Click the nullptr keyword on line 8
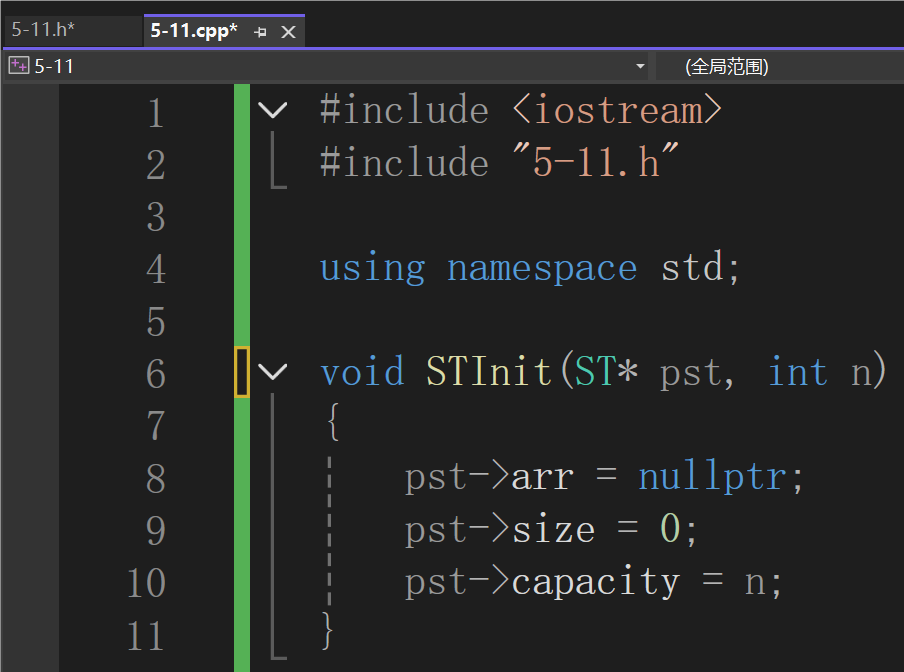The height and width of the screenshot is (672, 904). point(712,476)
